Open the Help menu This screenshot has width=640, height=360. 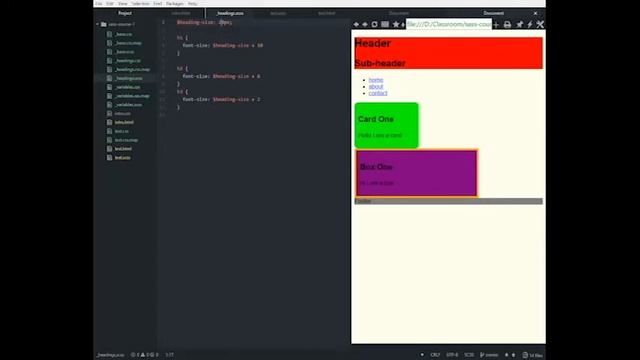click(193, 4)
